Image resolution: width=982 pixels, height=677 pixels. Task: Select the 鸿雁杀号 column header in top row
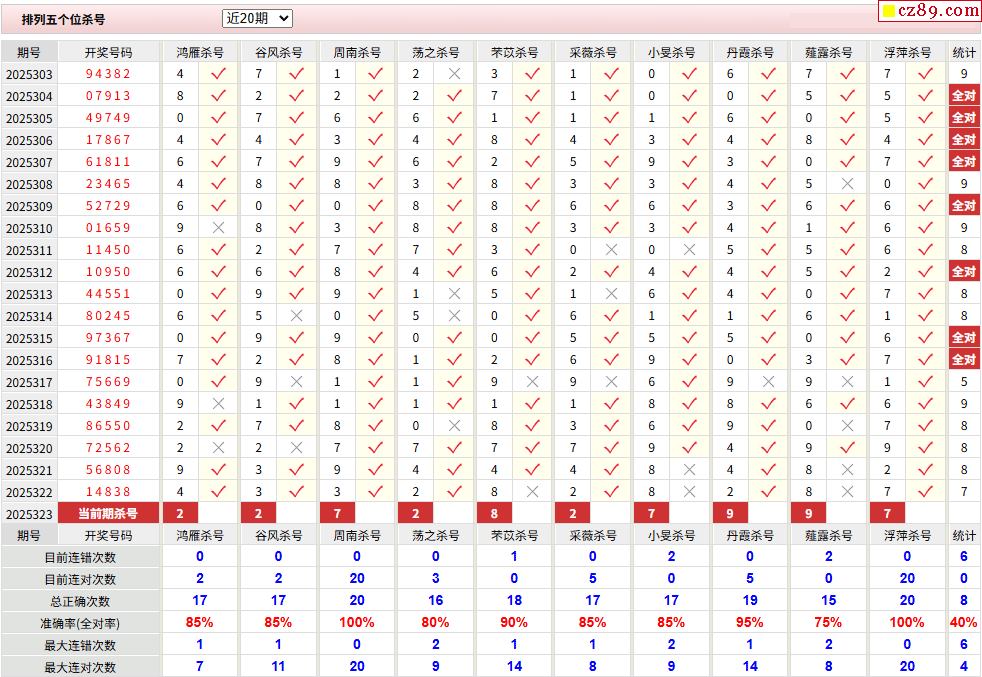pyautogui.click(x=200, y=52)
